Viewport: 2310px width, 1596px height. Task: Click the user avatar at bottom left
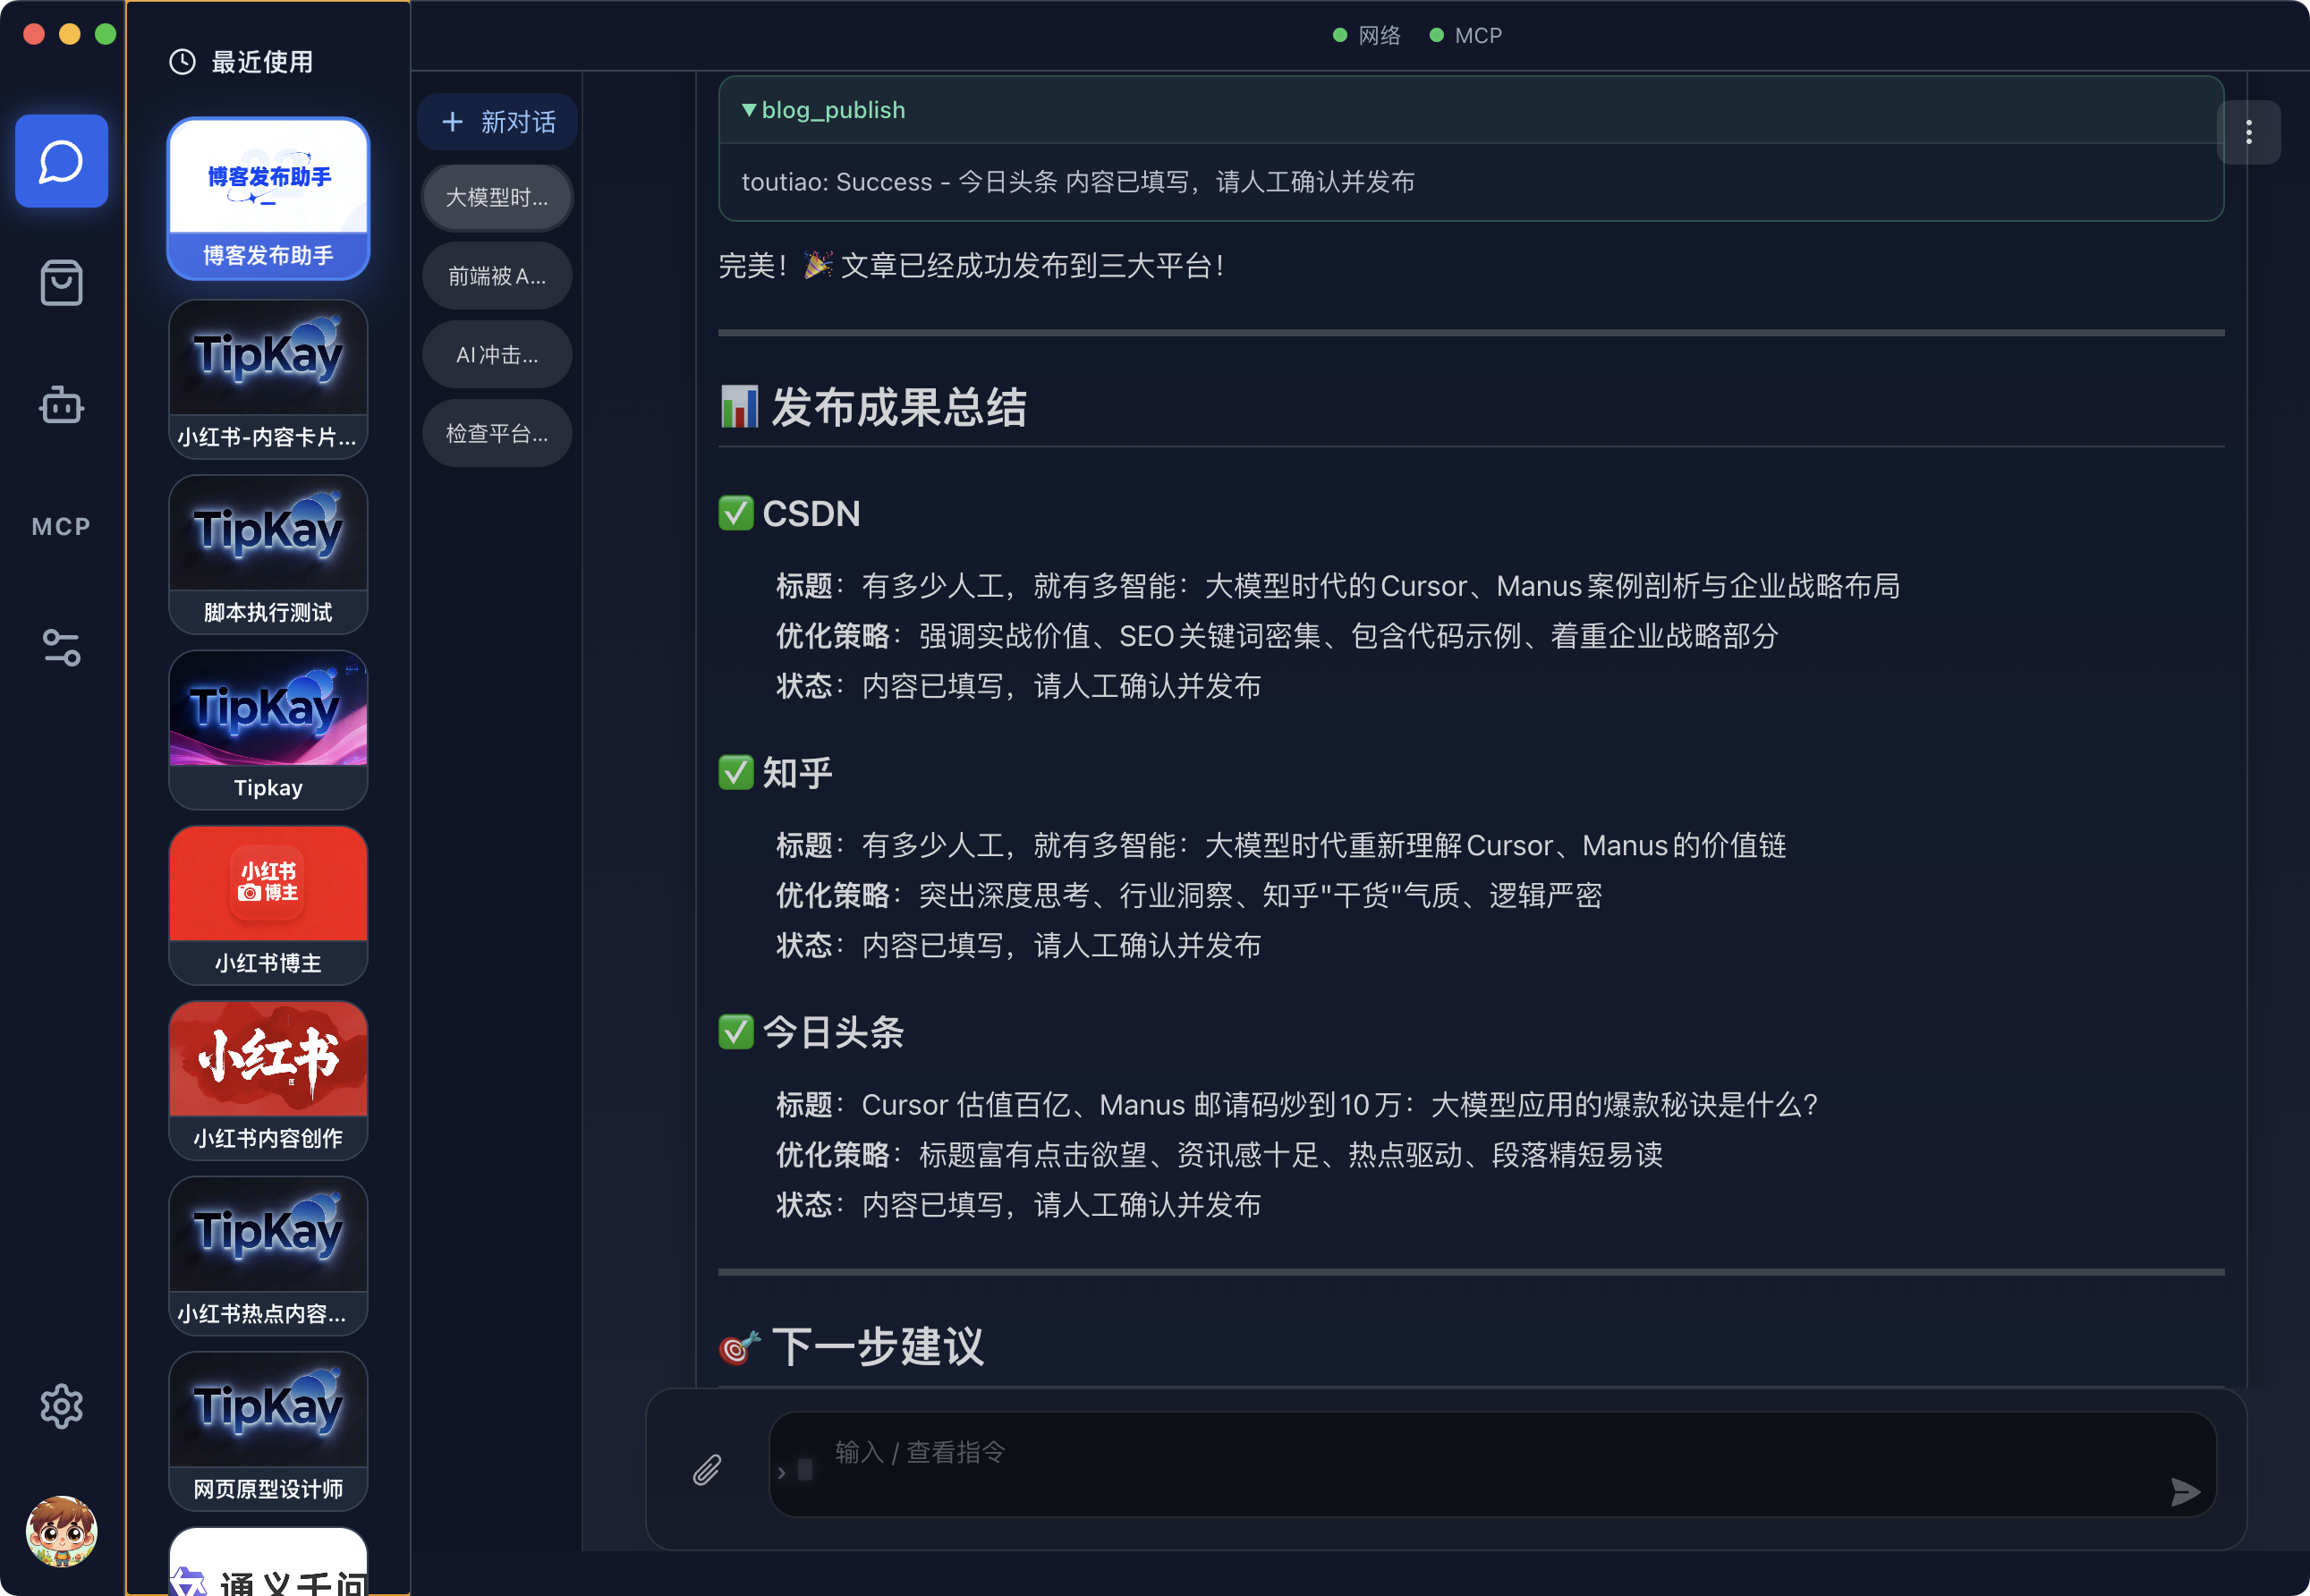[x=61, y=1529]
